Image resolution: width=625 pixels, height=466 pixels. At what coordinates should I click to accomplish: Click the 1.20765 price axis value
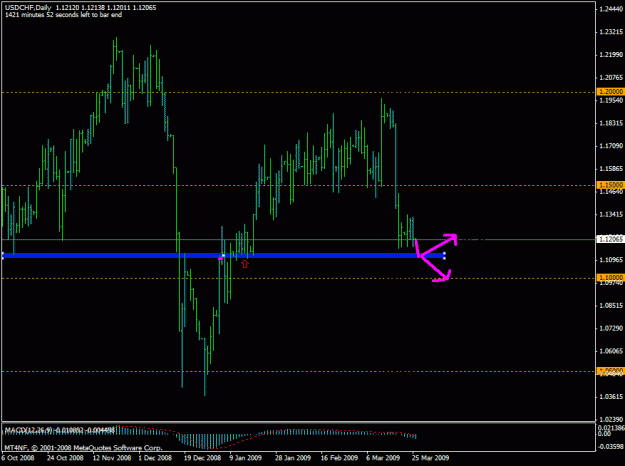611,77
